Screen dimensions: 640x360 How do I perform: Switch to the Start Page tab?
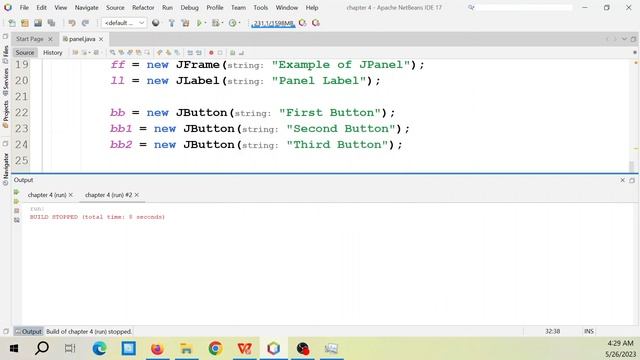(29, 39)
